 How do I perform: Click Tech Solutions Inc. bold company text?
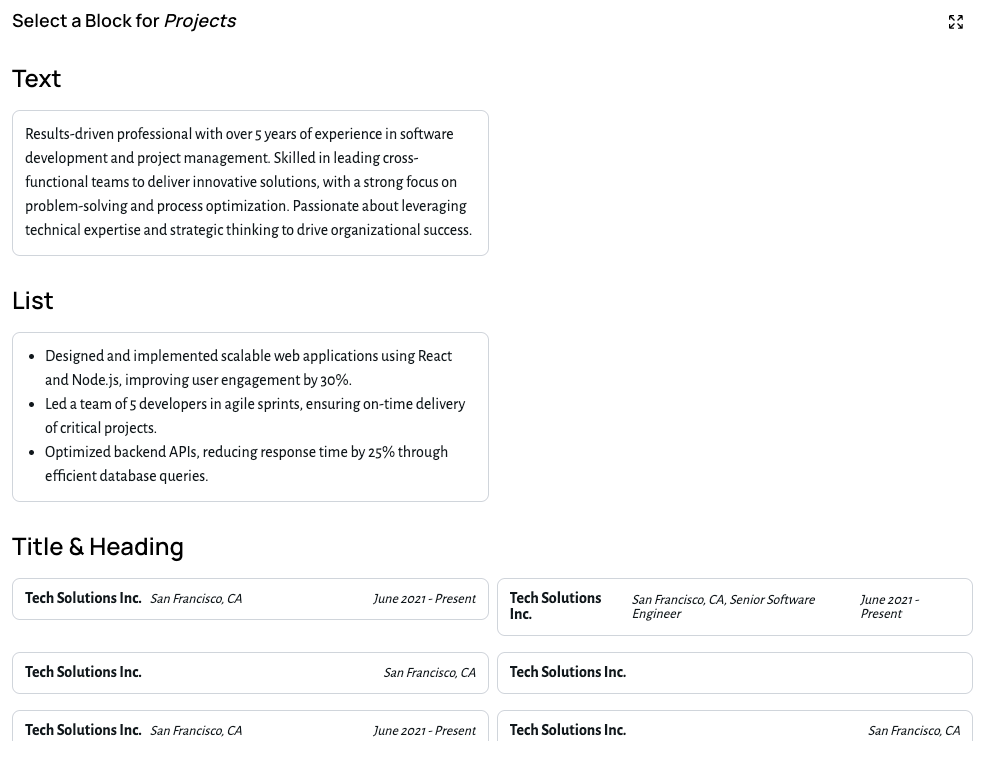coord(83,598)
